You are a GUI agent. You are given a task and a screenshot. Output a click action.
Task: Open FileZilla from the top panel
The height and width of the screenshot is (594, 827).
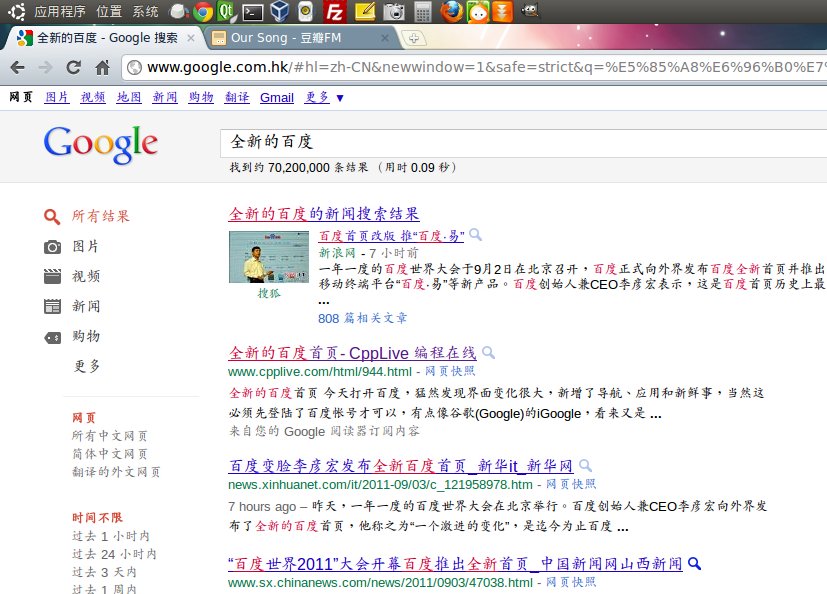(334, 11)
